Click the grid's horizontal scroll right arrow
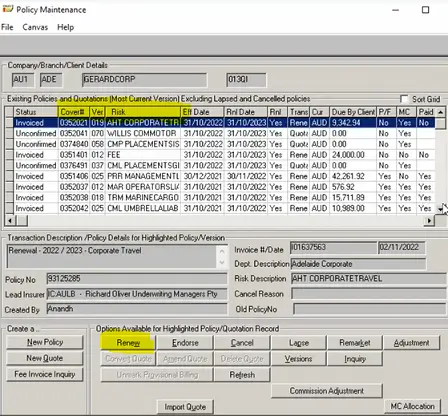Screen dimensions: 448x416 point(429,220)
